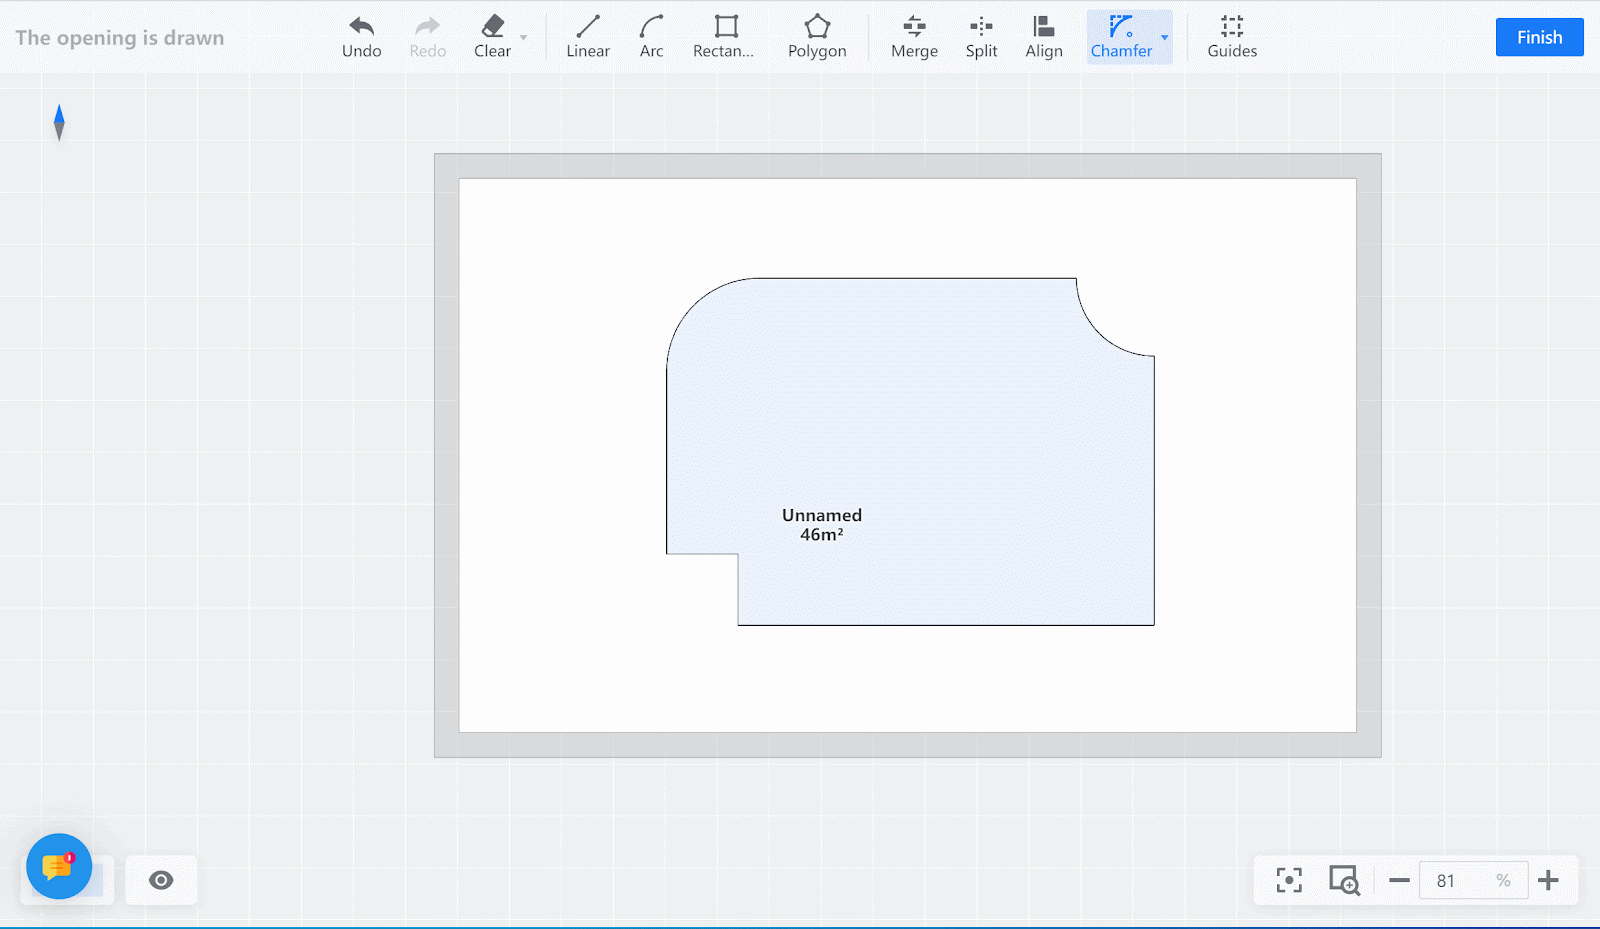Zoom out with the minus button
This screenshot has height=929, width=1600.
coord(1399,880)
